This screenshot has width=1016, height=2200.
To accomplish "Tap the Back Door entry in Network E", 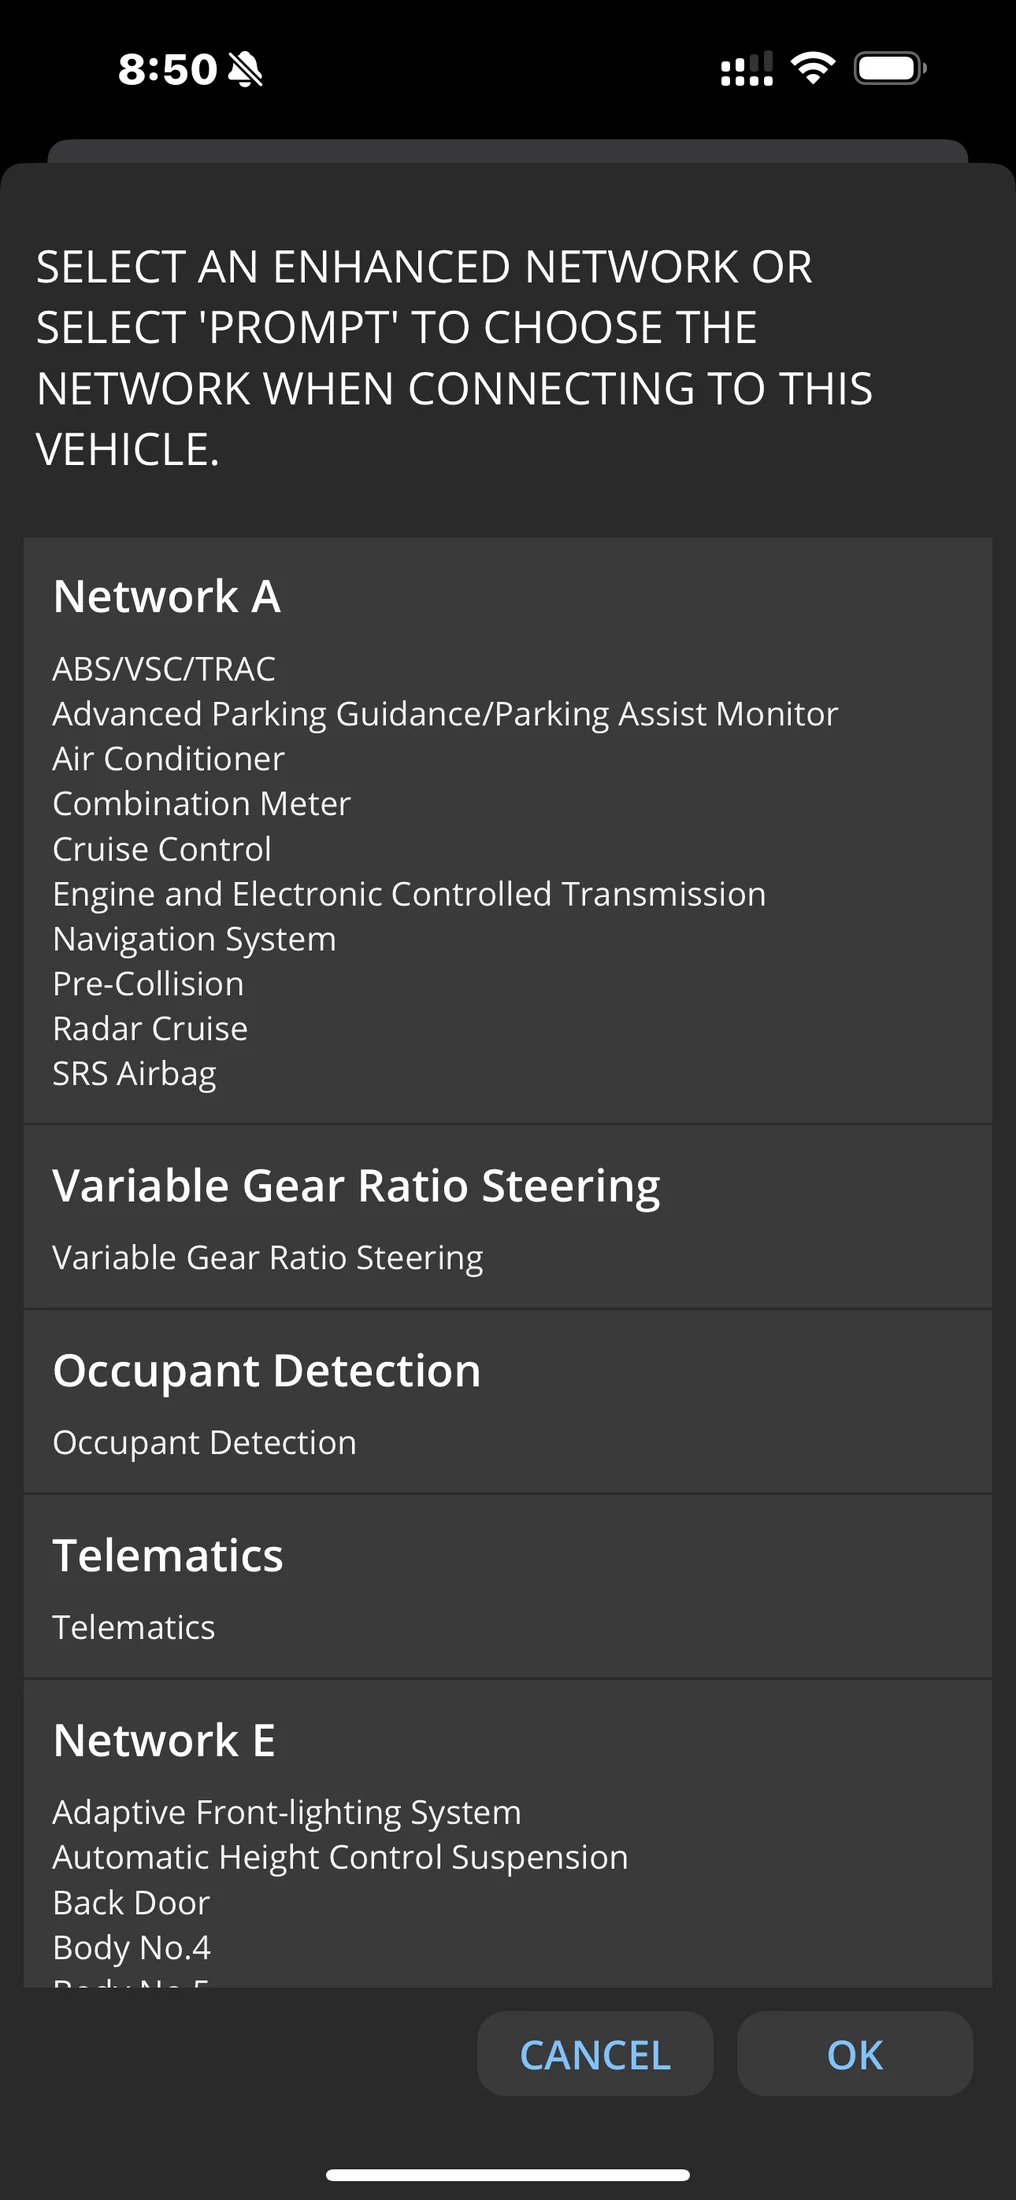I will 131,1902.
